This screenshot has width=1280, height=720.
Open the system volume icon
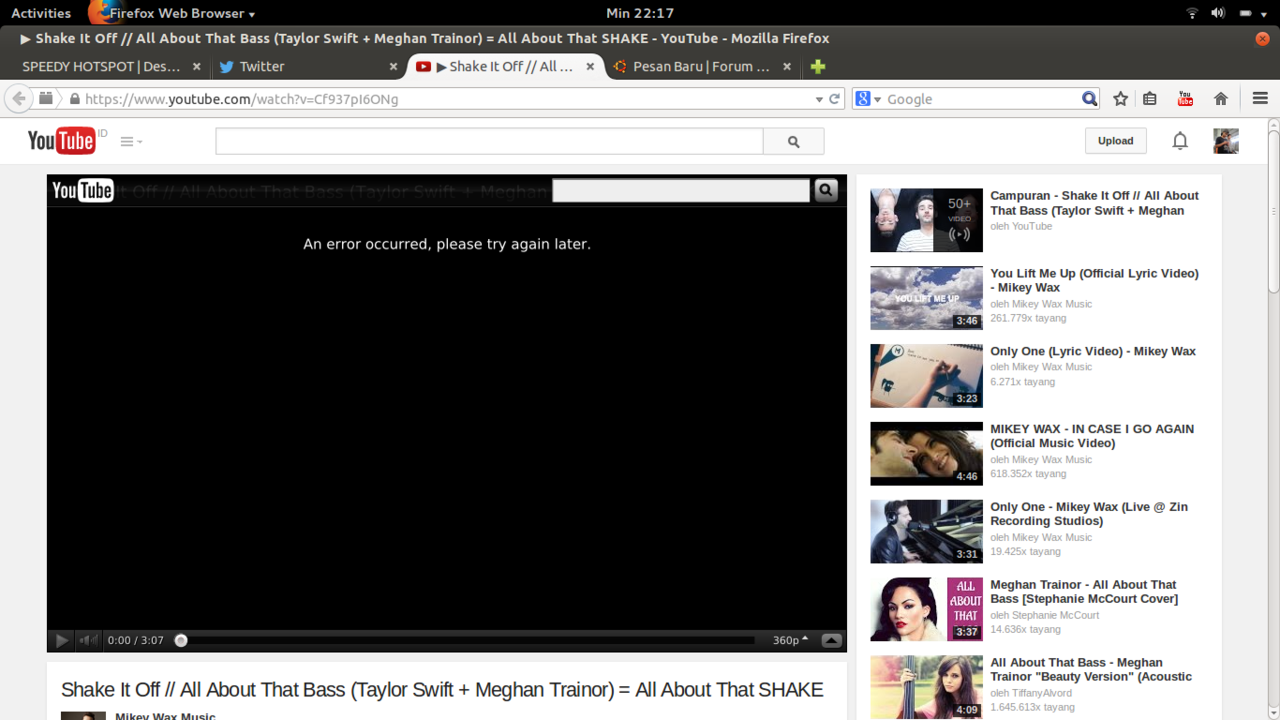click(x=1218, y=13)
